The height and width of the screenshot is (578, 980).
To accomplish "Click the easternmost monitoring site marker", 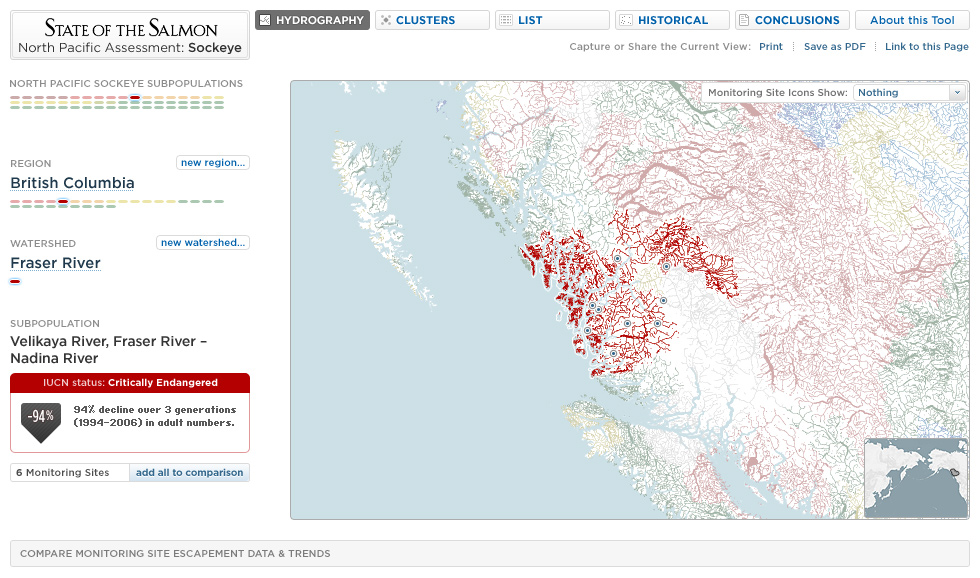I will point(667,267).
